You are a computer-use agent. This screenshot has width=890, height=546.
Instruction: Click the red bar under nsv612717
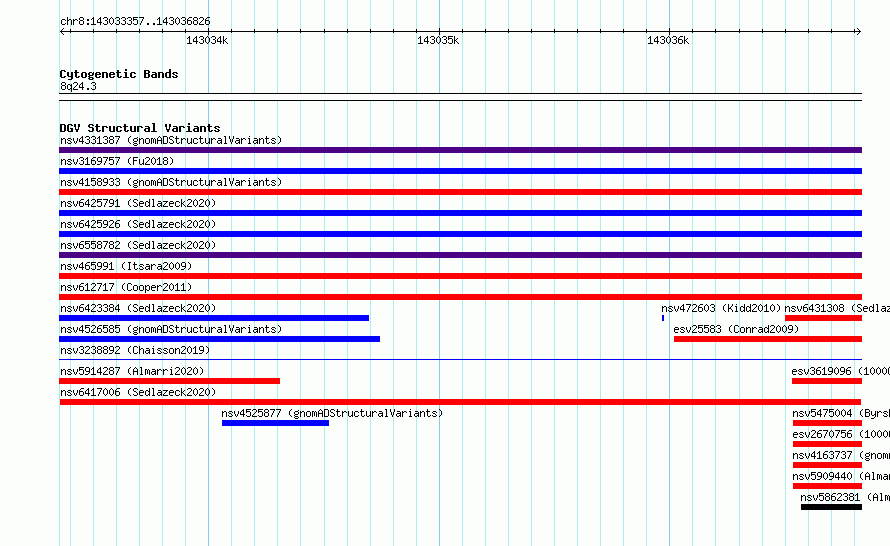pos(460,297)
